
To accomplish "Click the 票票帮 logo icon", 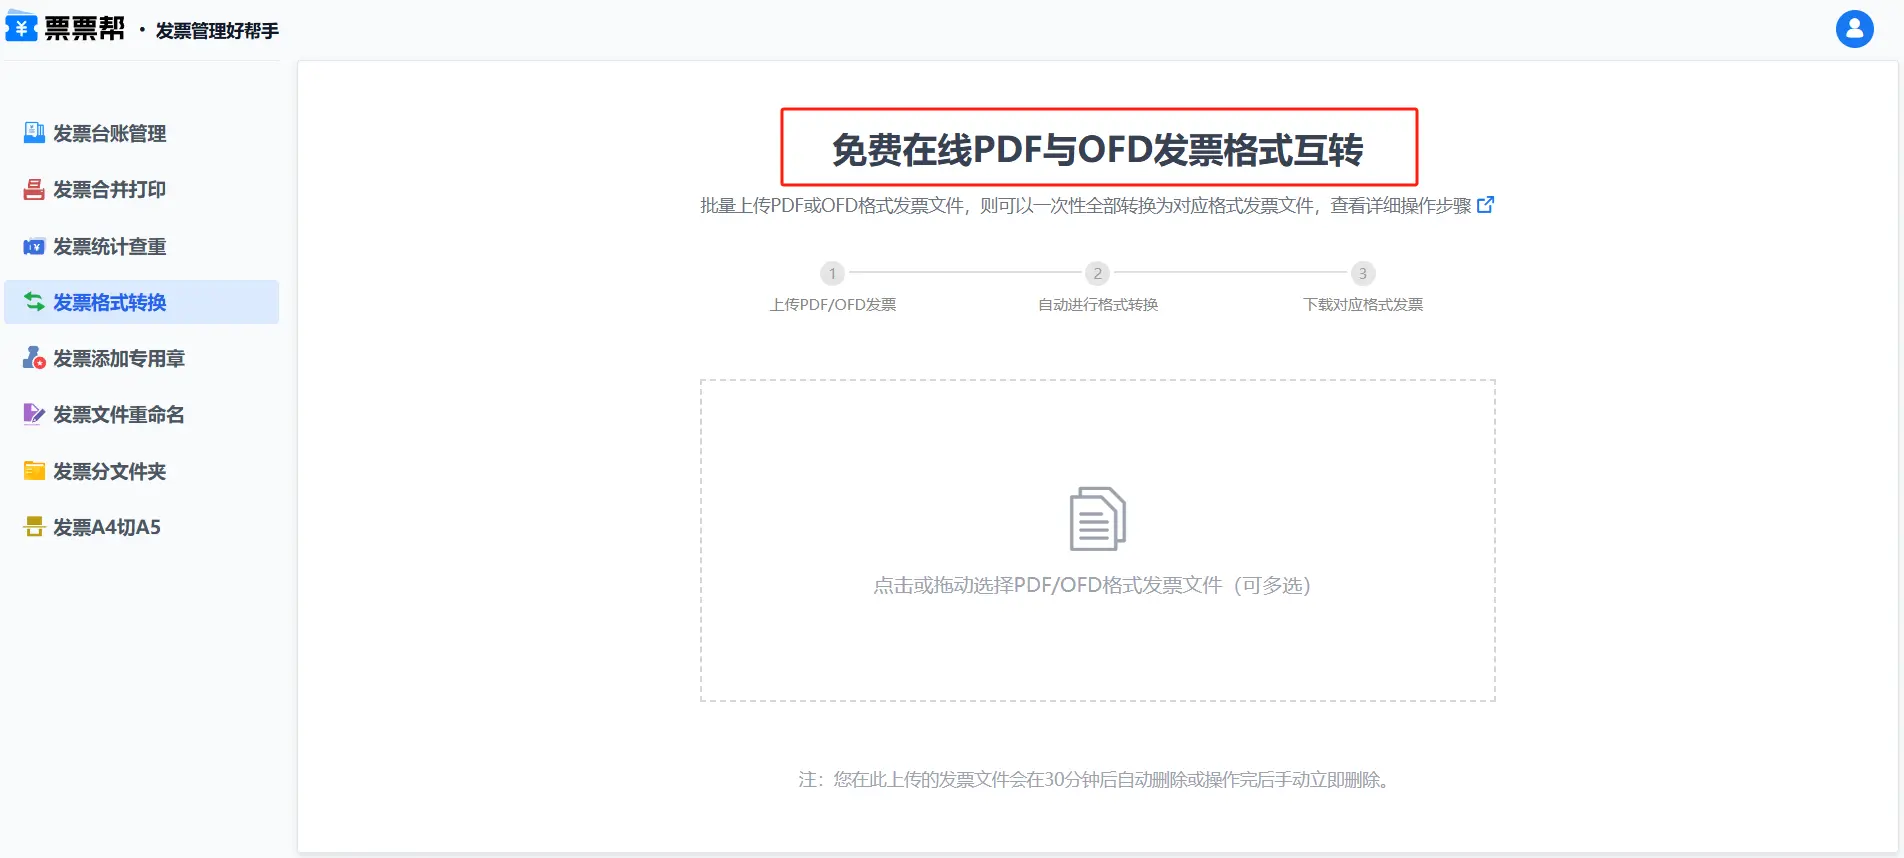I will click(x=21, y=26).
